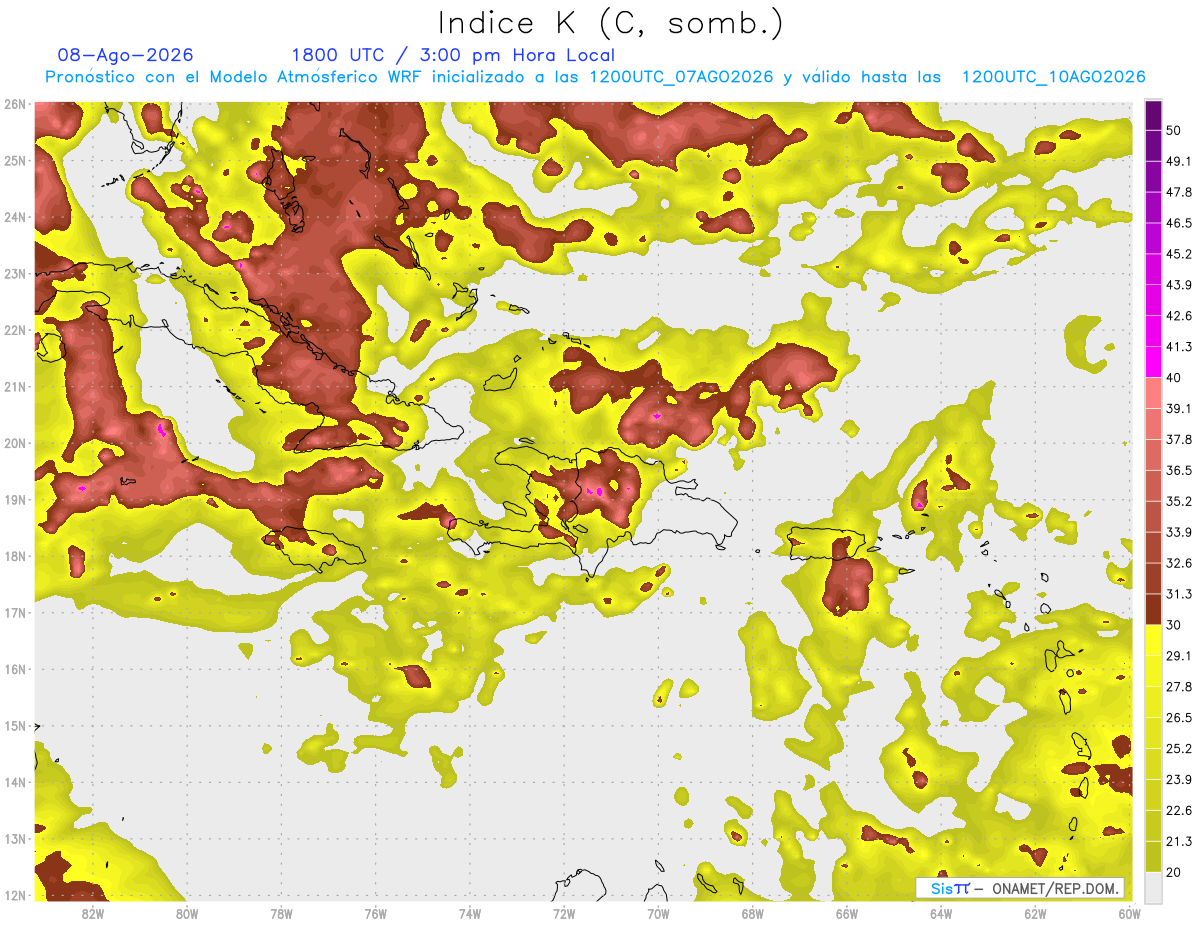The image size is (1200, 927).
Task: Click longitude label 80W
Action: click(187, 914)
